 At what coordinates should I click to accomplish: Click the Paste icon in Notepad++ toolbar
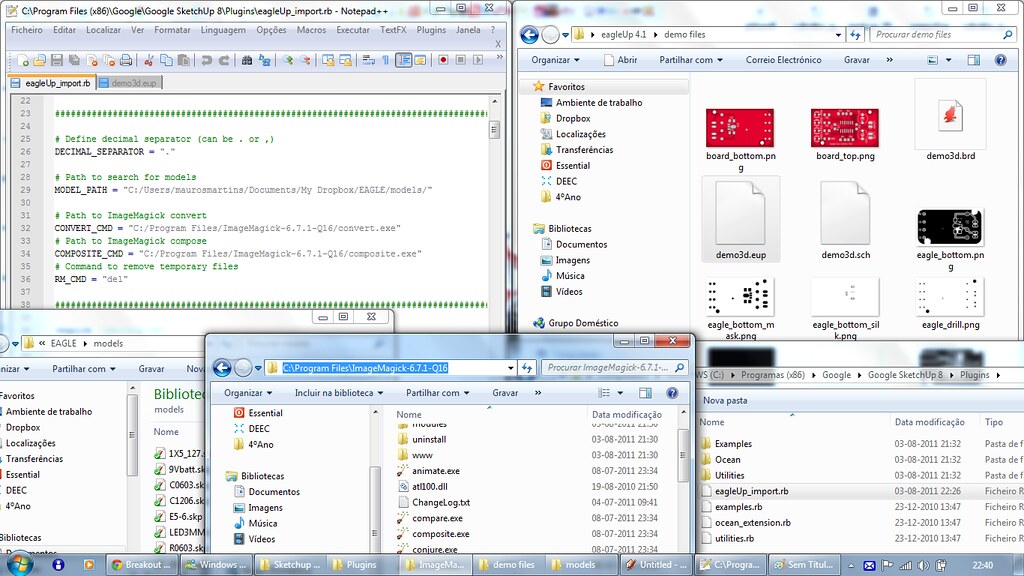(184, 60)
